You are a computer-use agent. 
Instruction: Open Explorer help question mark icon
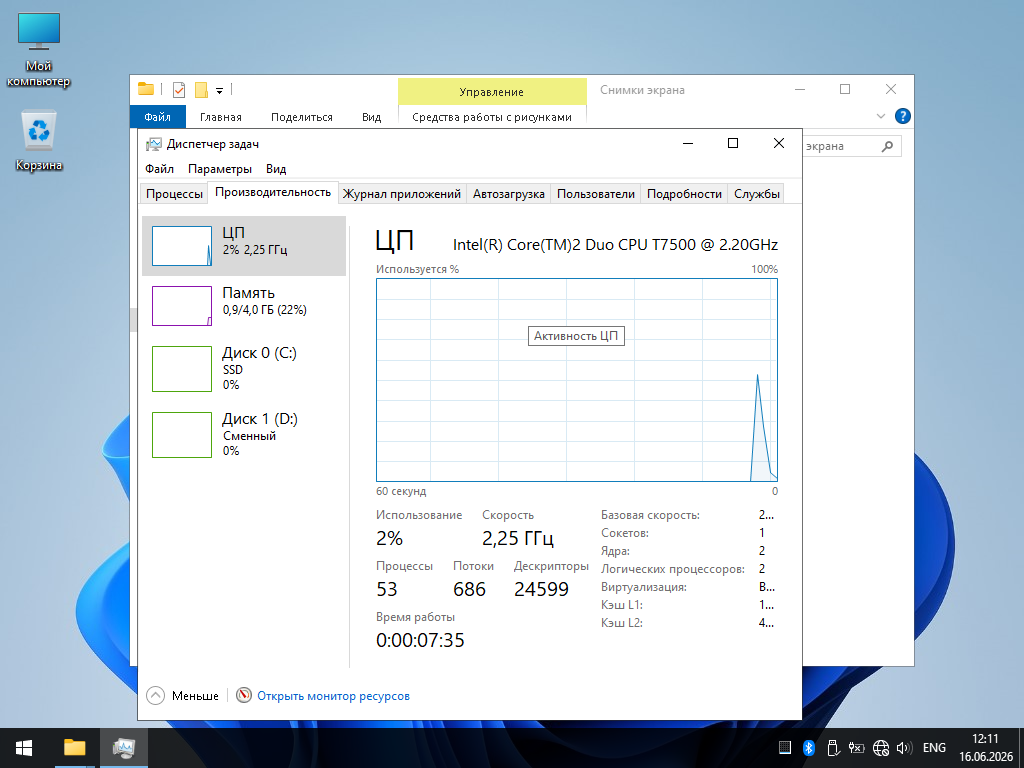point(903,116)
